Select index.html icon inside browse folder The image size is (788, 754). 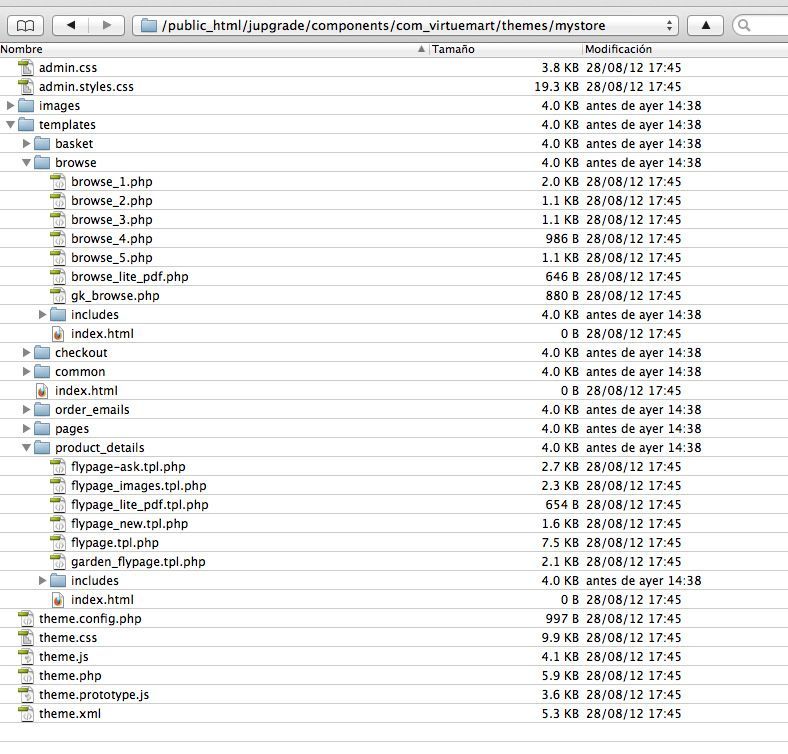tap(58, 334)
